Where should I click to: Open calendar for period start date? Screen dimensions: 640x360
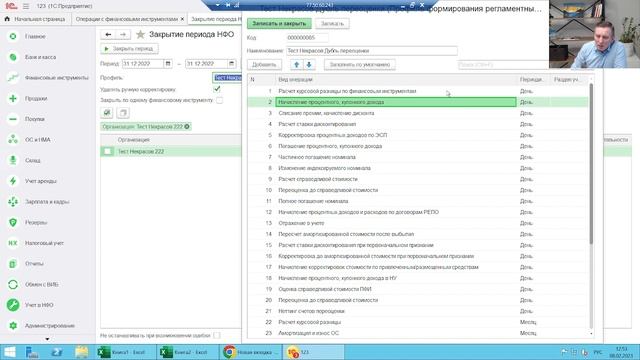point(168,64)
